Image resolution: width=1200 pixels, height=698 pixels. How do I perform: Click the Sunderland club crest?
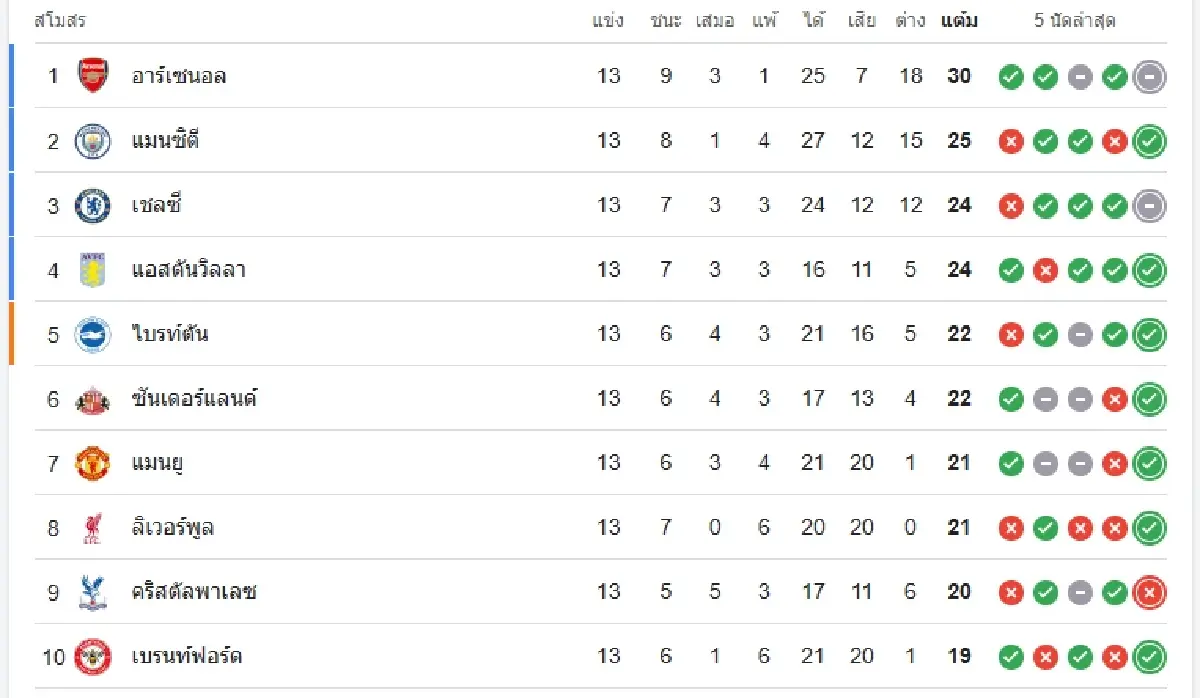[93, 399]
